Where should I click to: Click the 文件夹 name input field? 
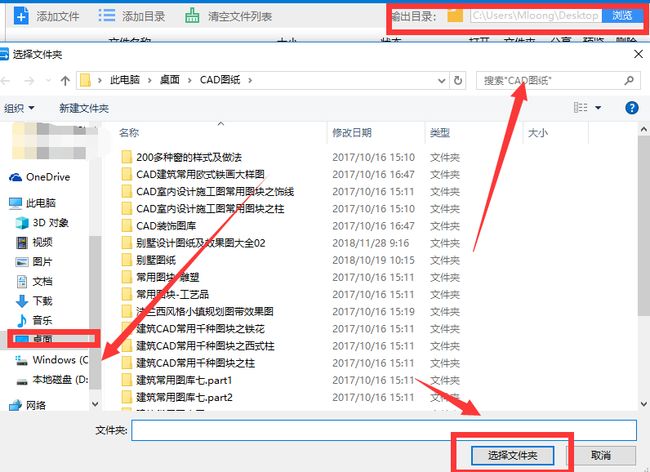point(384,430)
